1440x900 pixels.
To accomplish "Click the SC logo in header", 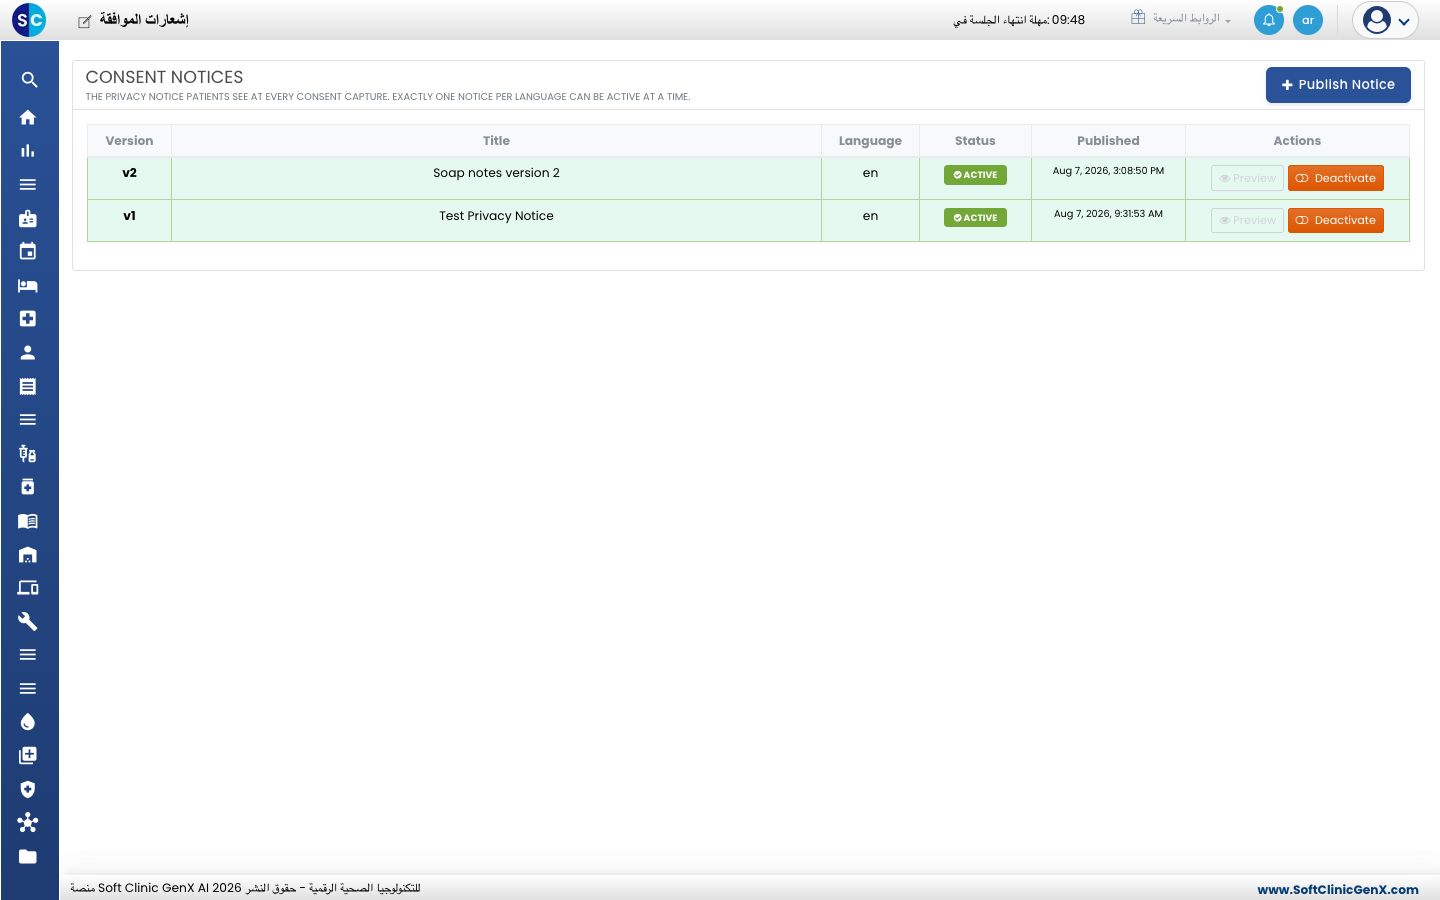I will point(29,20).
